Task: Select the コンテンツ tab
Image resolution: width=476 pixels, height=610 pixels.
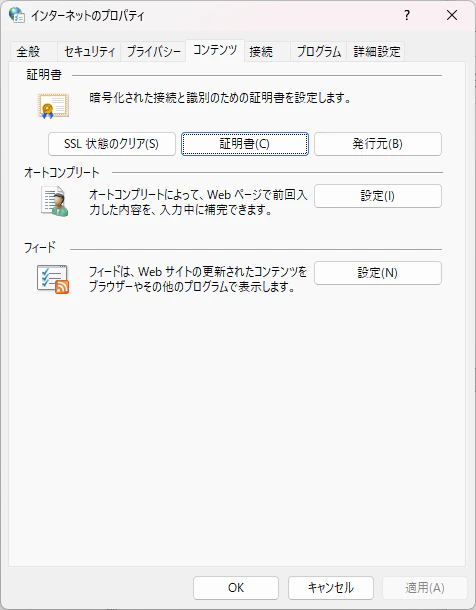Action: (x=215, y=50)
